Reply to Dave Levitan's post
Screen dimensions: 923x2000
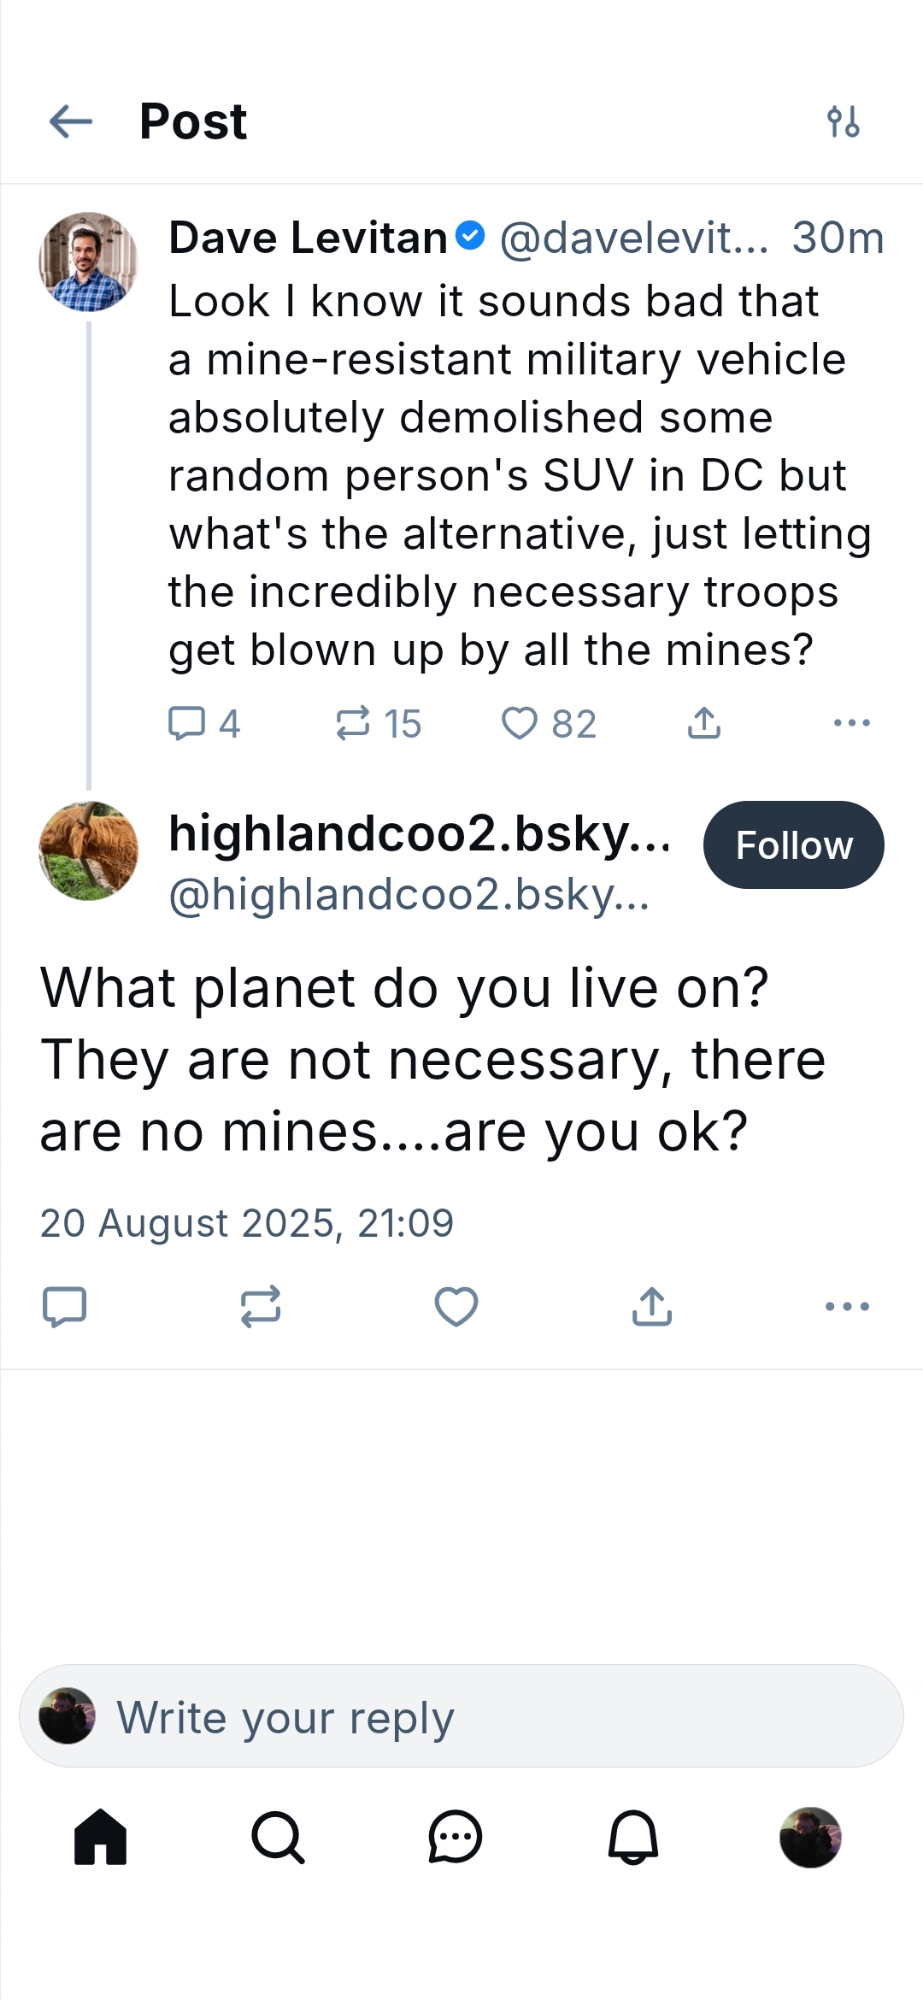pos(187,723)
